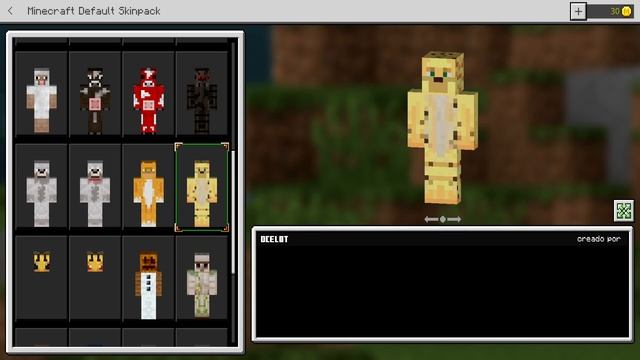Select the snow golem pumpkin-head skin
Viewport: 640px width, 360px height.
[148, 278]
